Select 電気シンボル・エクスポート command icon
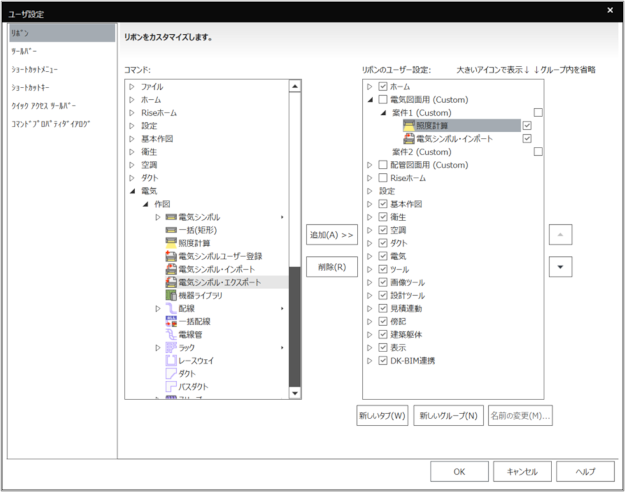Image resolution: width=625 pixels, height=492 pixels. point(171,283)
